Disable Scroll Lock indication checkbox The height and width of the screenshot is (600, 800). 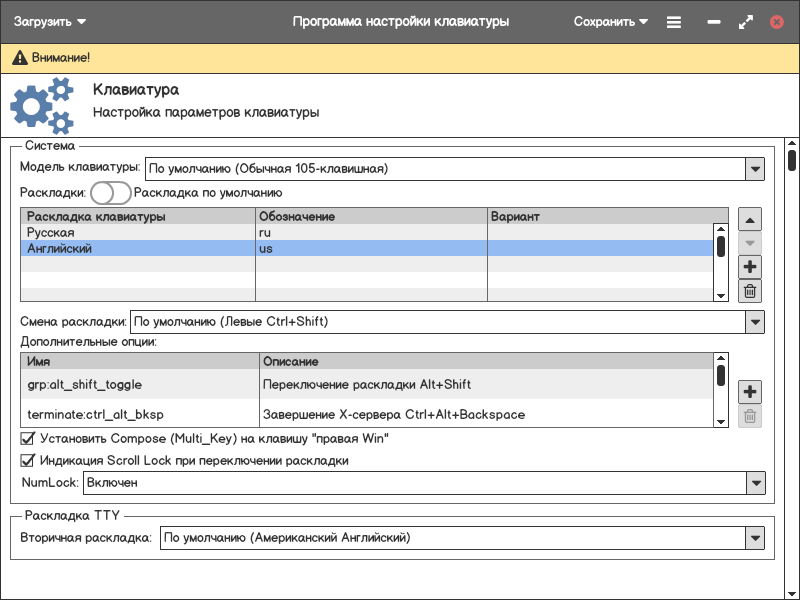[28, 461]
